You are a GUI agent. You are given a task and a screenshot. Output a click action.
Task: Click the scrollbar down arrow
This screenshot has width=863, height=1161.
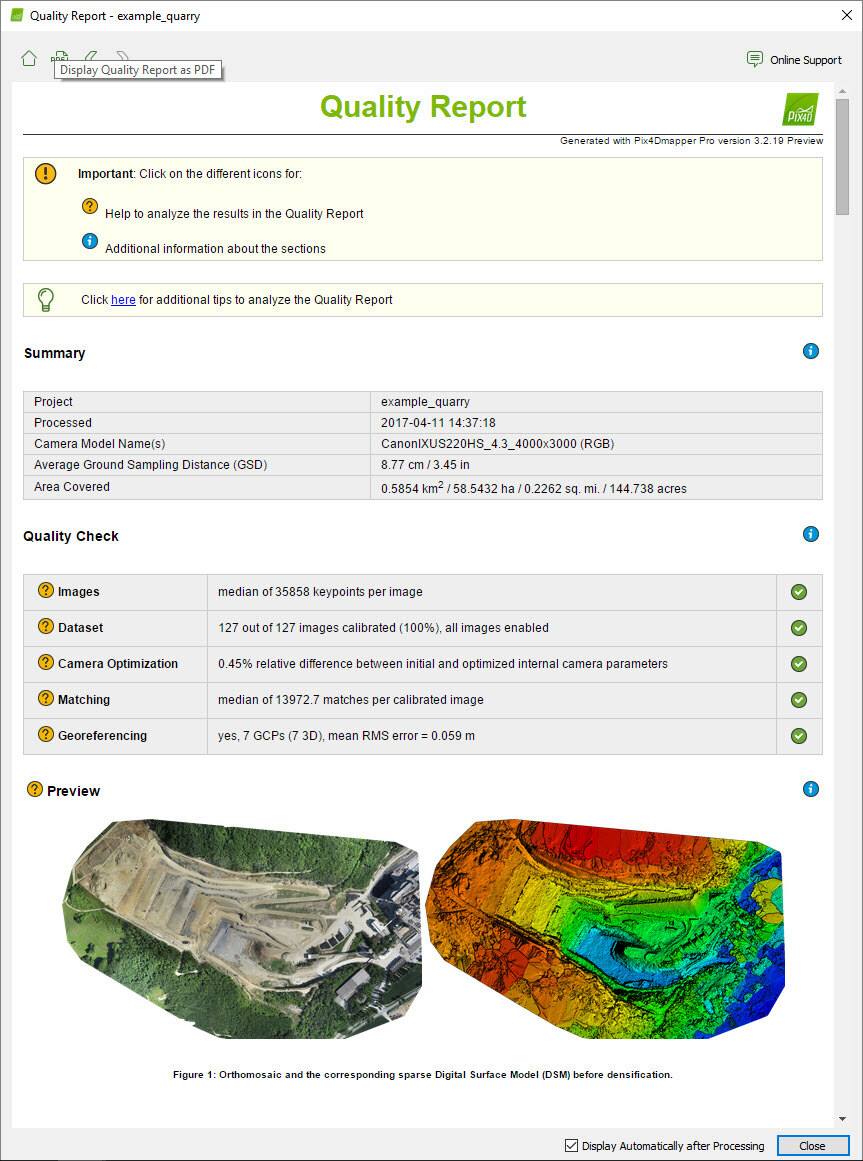(843, 1118)
